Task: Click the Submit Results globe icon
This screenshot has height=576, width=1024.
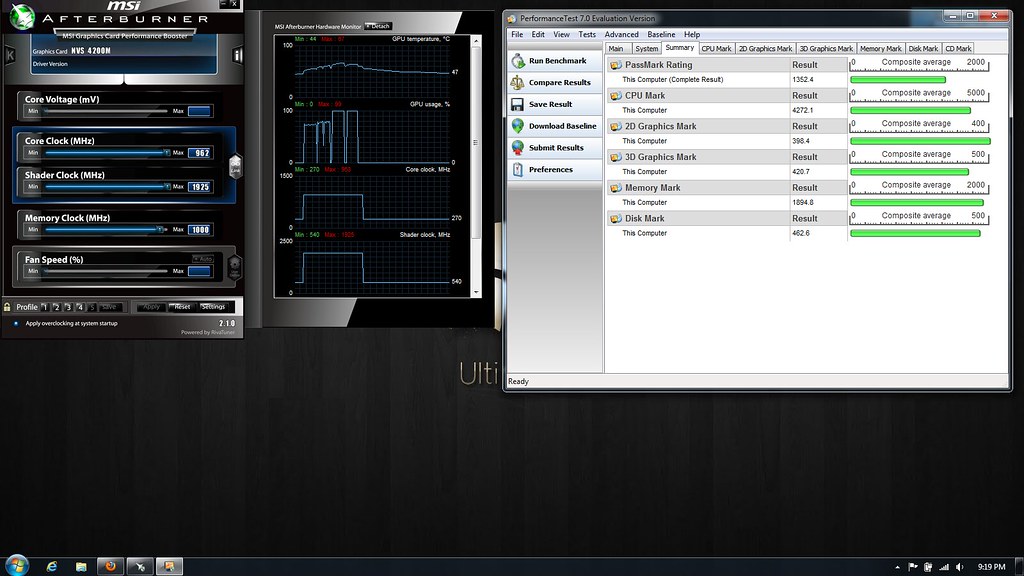Action: (518, 148)
